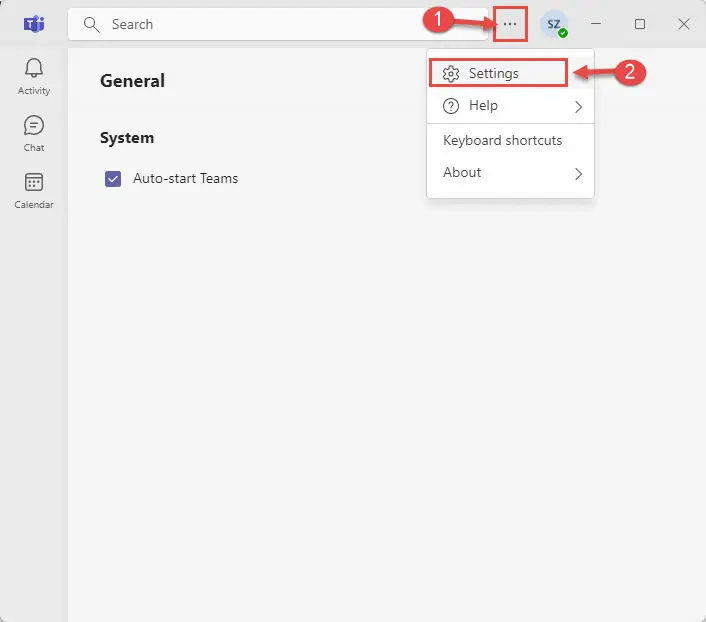Open the Activity bell icon
The height and width of the screenshot is (622, 706).
(x=34, y=68)
